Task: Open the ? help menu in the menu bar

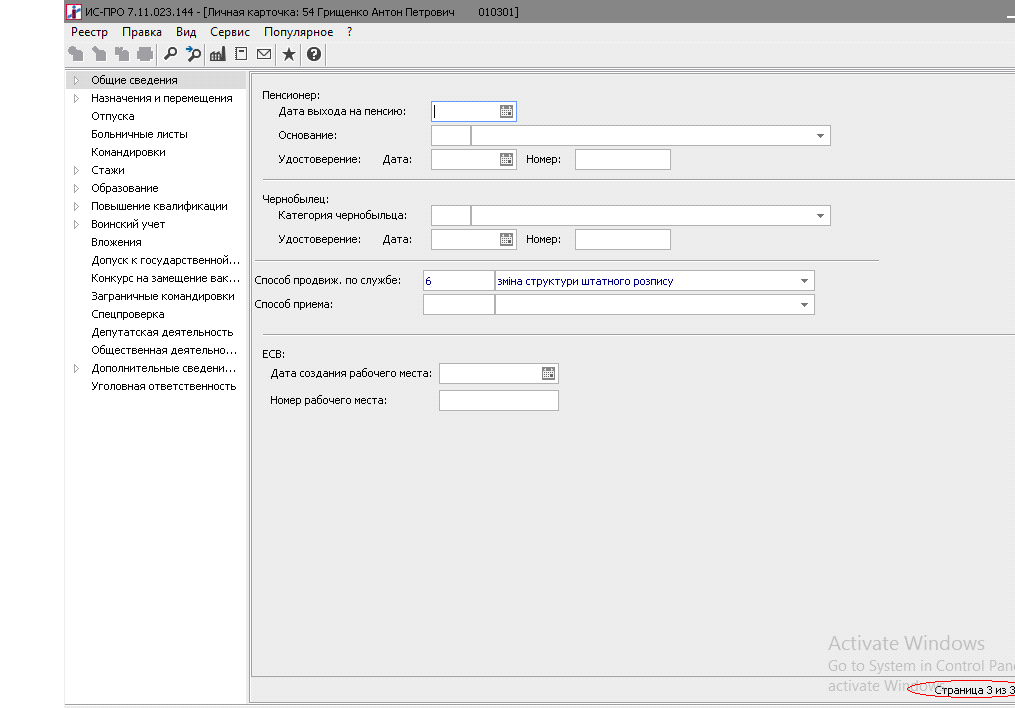Action: 350,32
